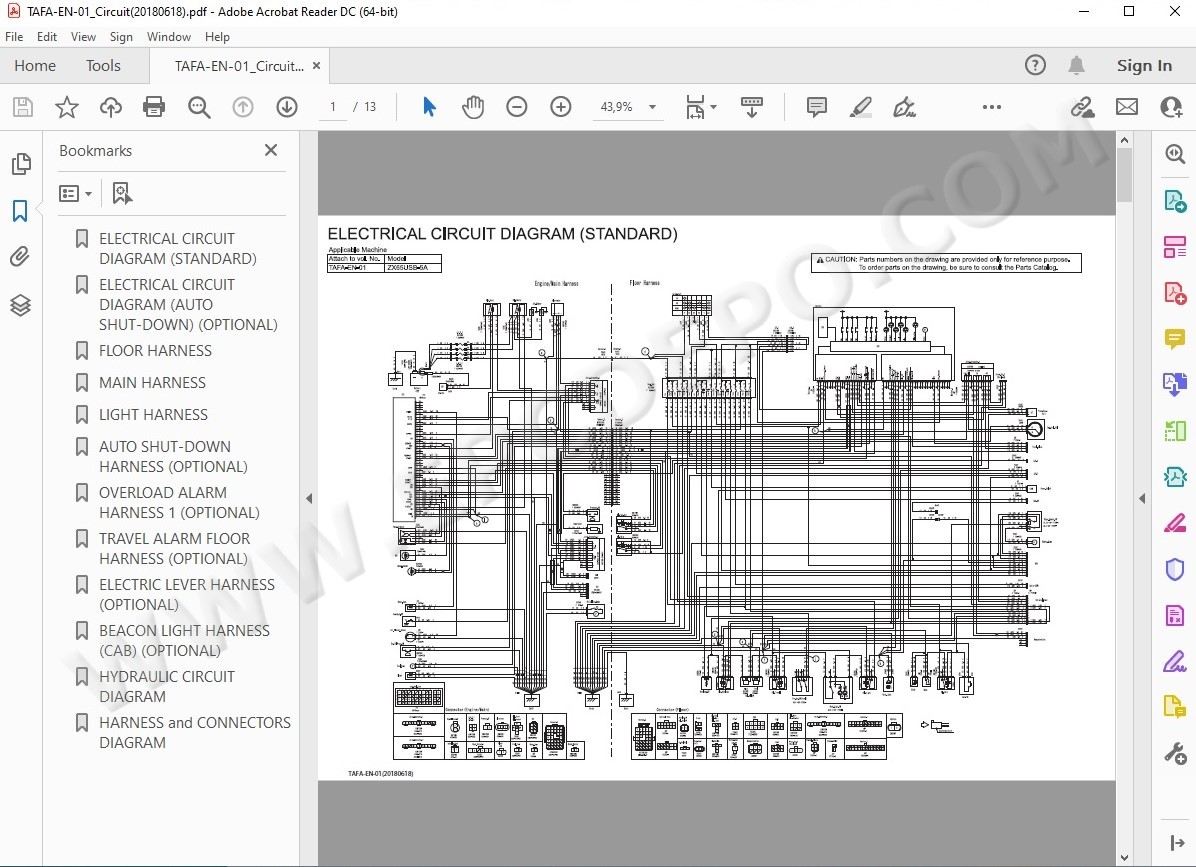Viewport: 1196px width, 867px height.
Task: Upload the file to the cloud
Action: click(x=111, y=107)
